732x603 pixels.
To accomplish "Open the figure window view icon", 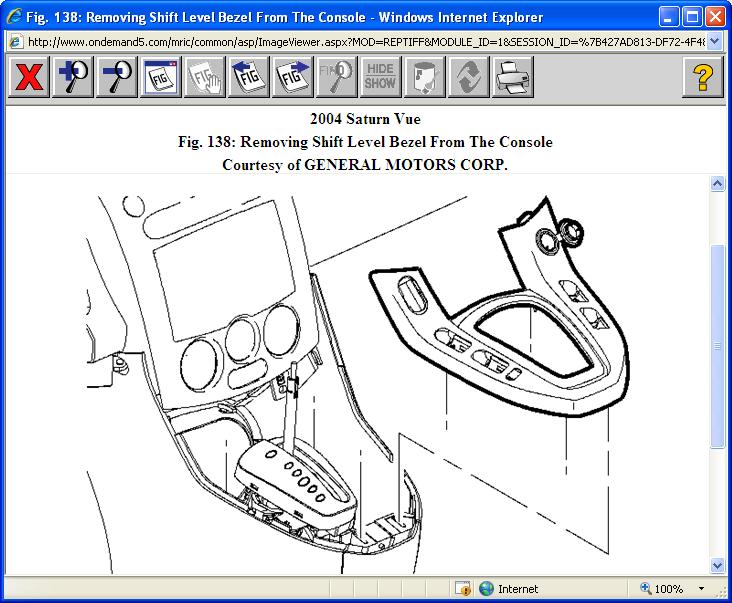I will (161, 77).
